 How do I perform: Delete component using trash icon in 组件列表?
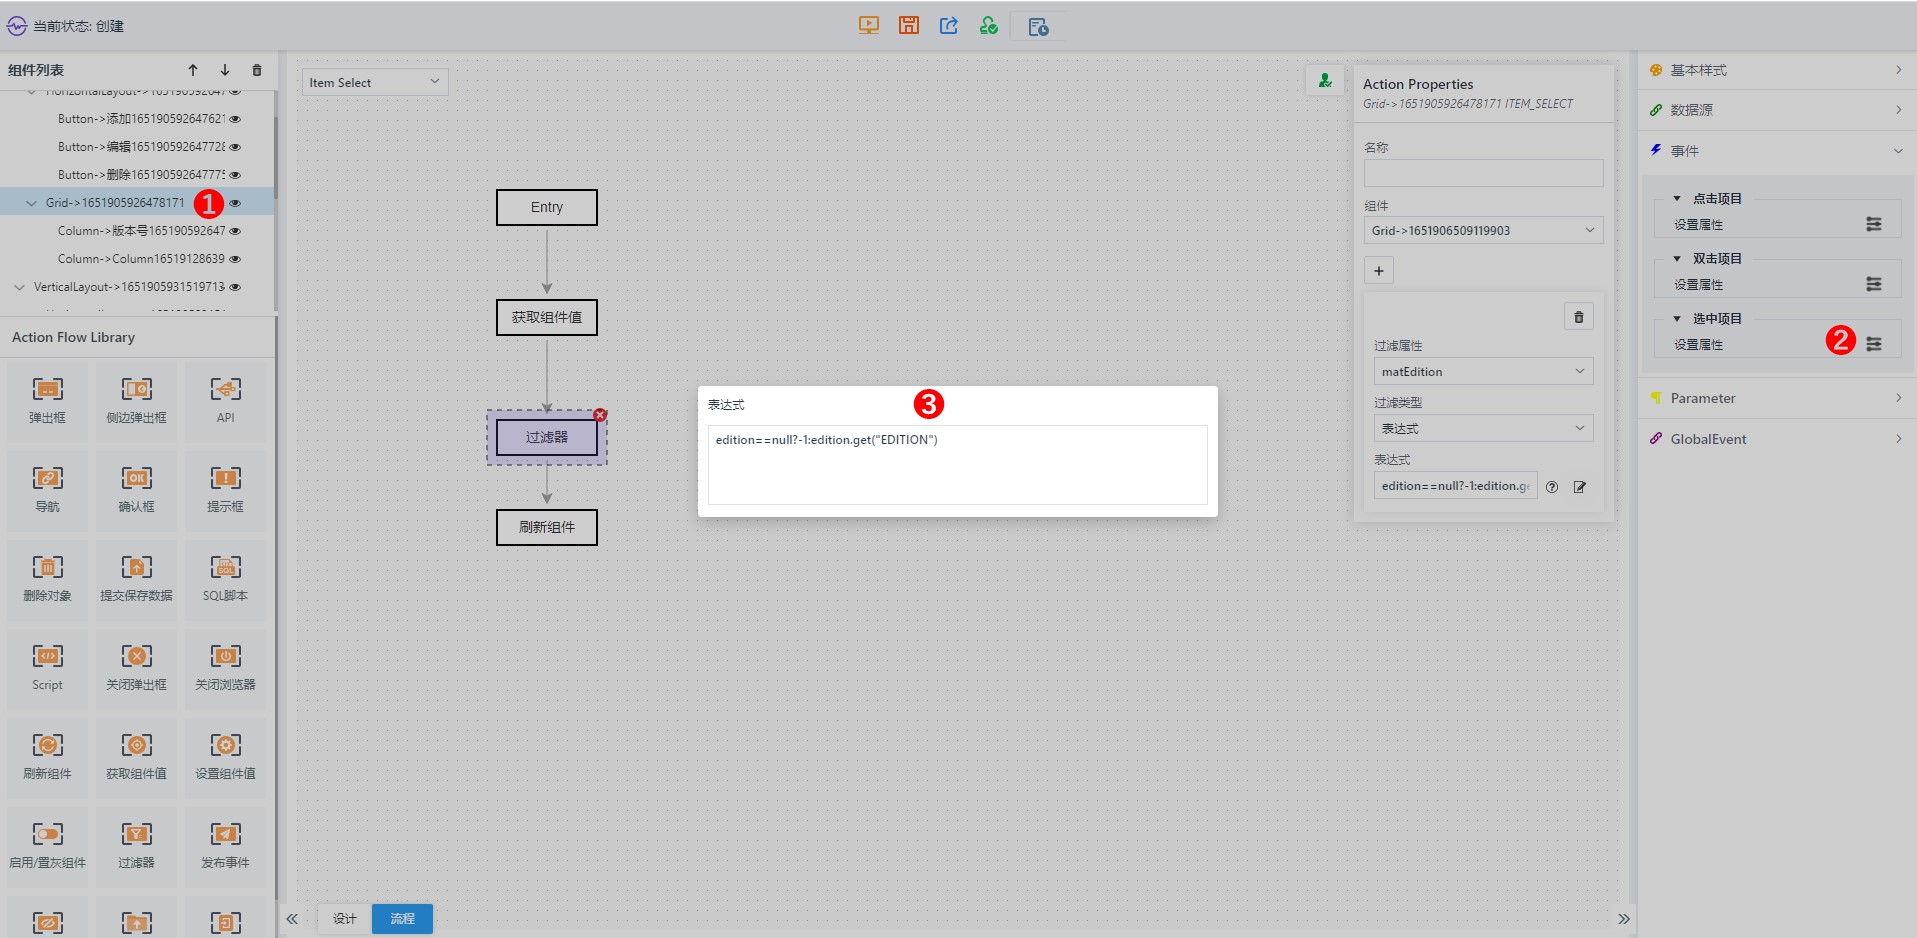pyautogui.click(x=257, y=70)
